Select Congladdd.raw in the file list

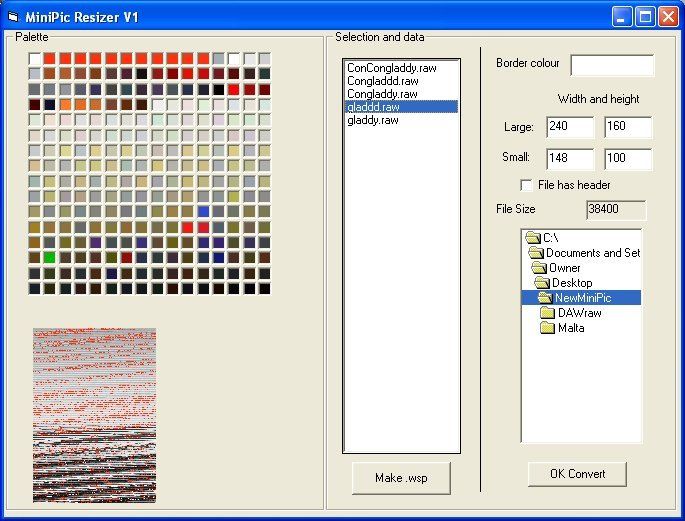pos(382,81)
